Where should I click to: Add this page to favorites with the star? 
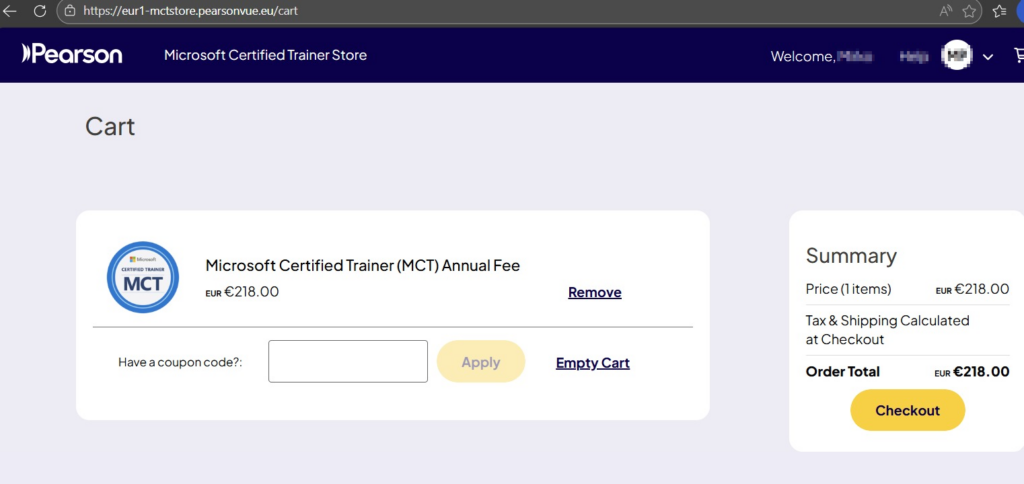[969, 11]
